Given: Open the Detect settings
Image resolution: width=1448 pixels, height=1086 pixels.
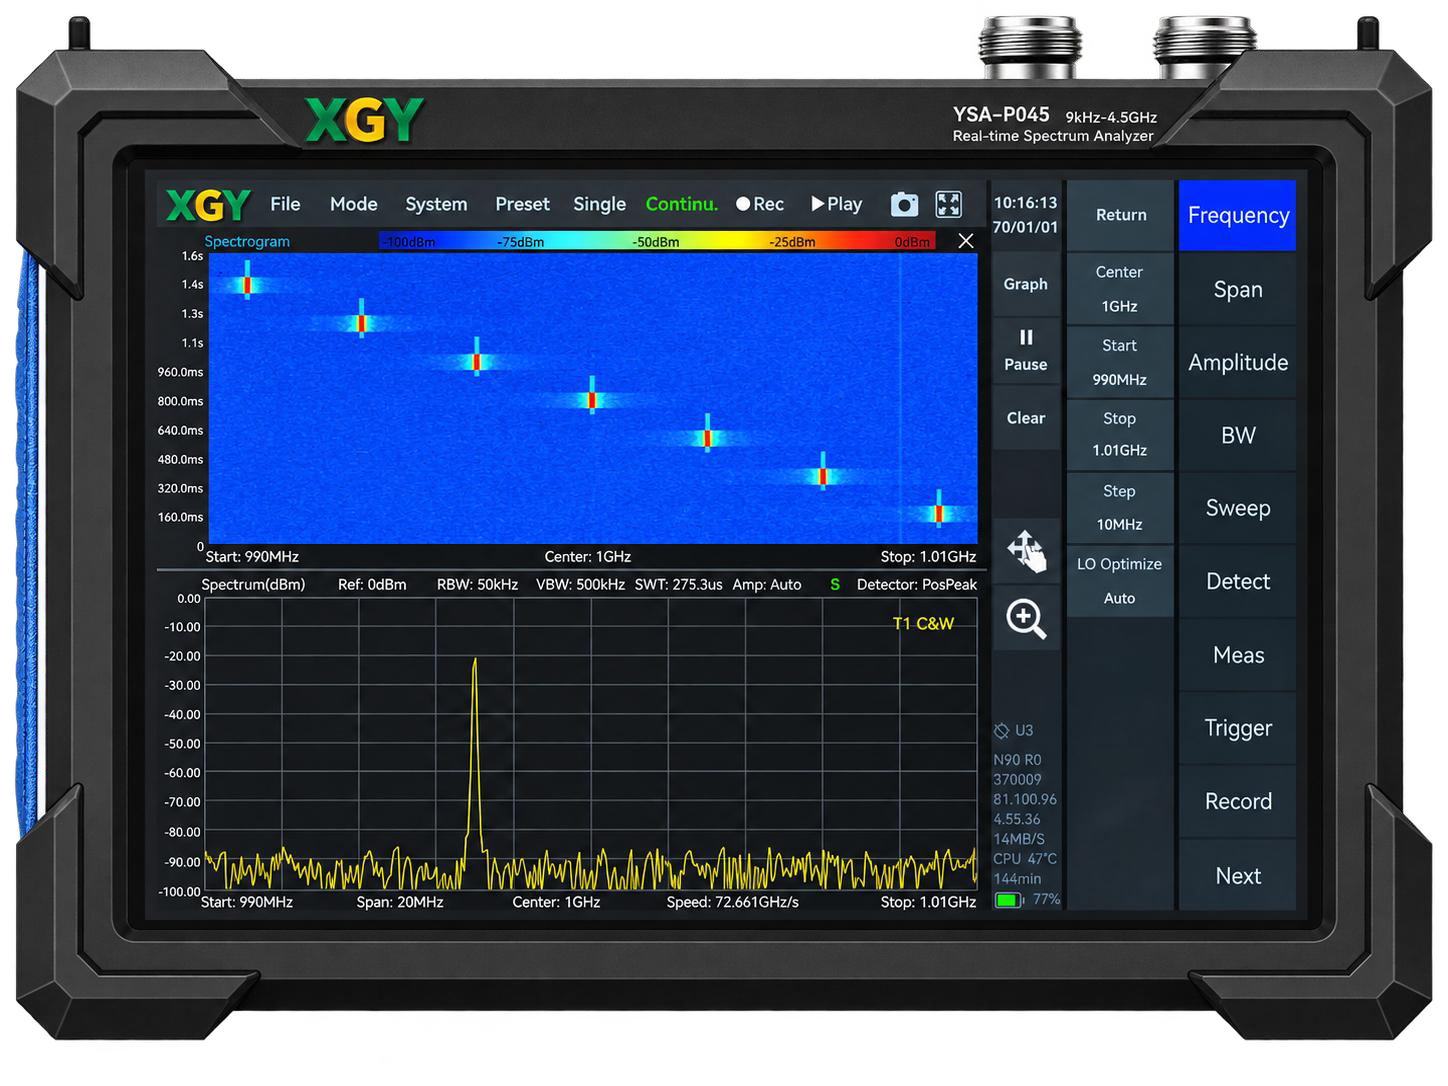Looking at the screenshot, I should (1238, 581).
